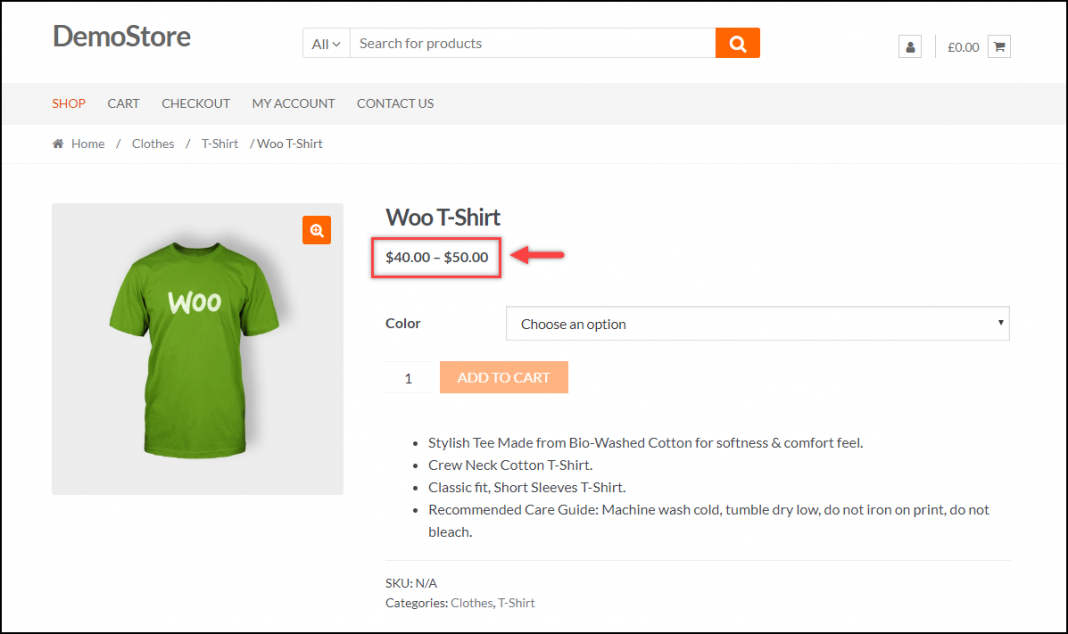Click the green Woo T-shirt product image
This screenshot has height=634, width=1068.
click(x=197, y=349)
